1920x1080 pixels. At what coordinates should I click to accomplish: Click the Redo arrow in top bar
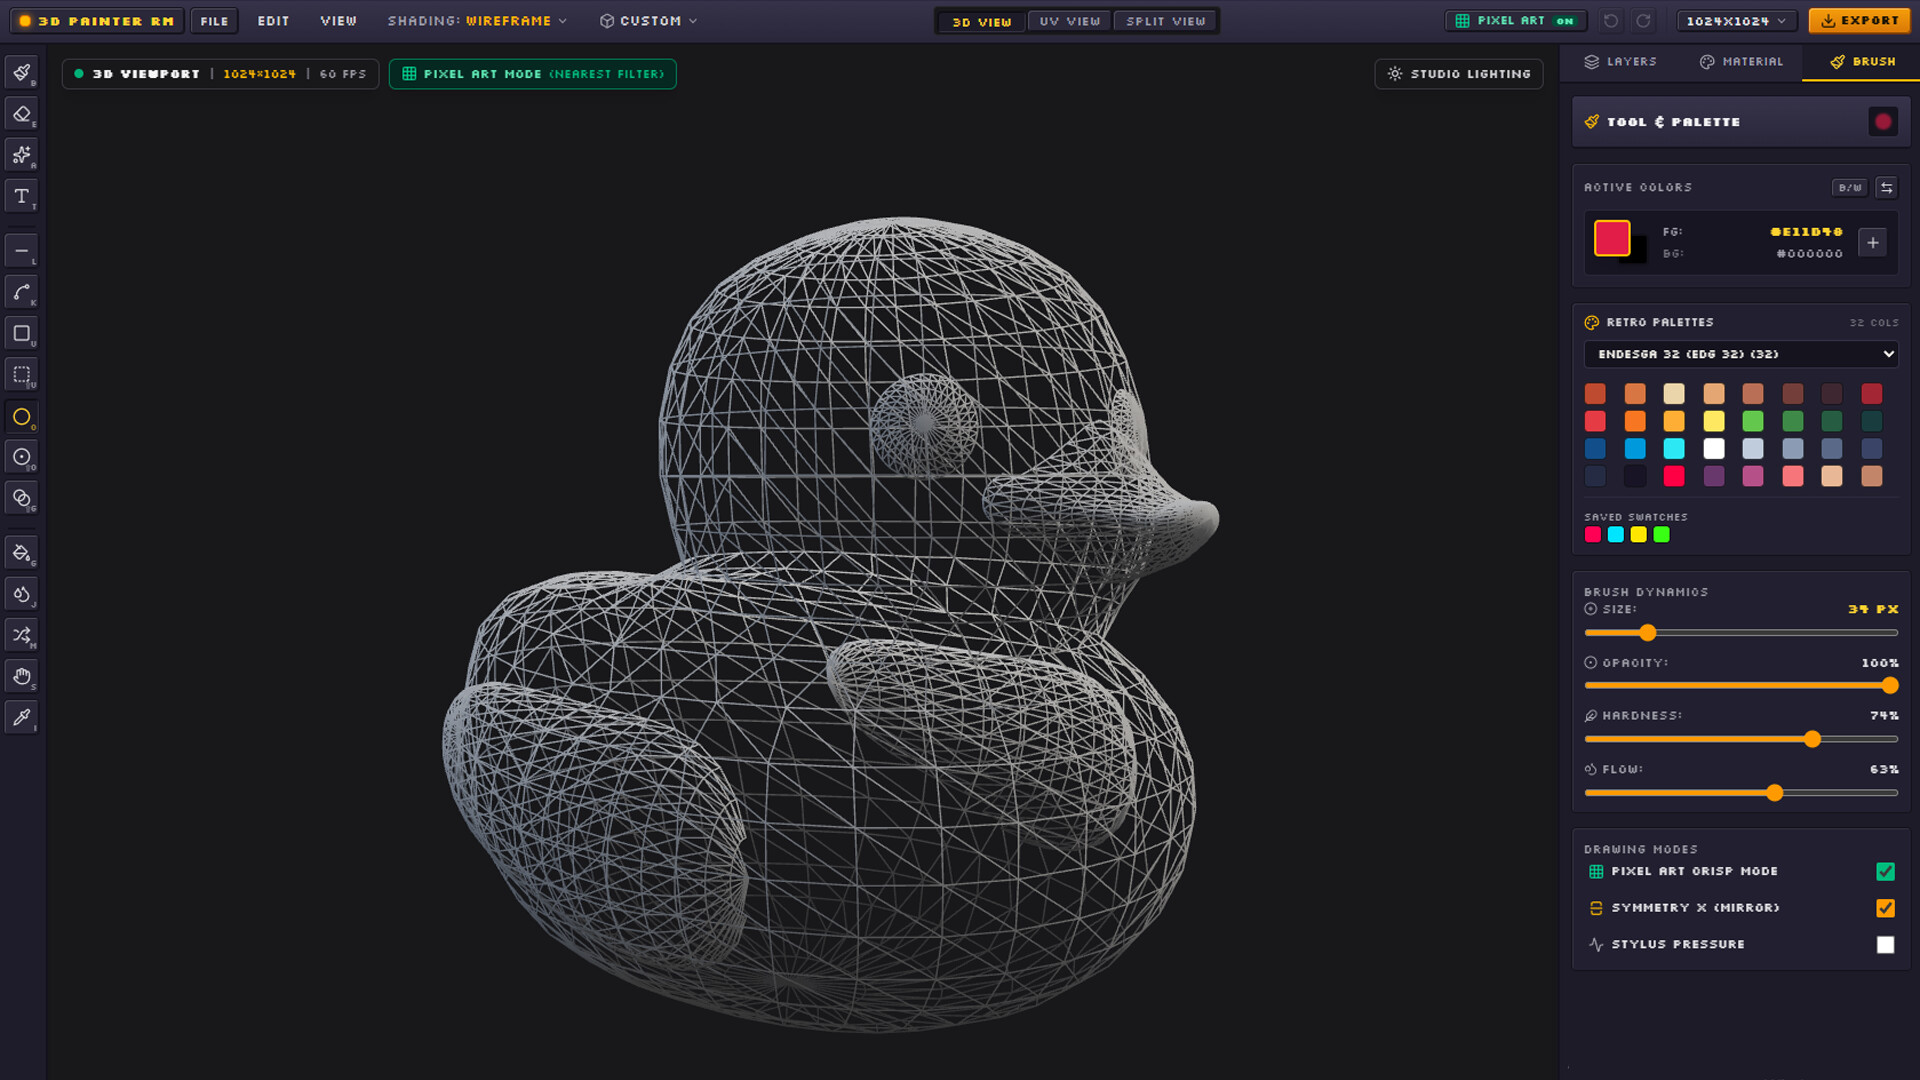click(1643, 21)
